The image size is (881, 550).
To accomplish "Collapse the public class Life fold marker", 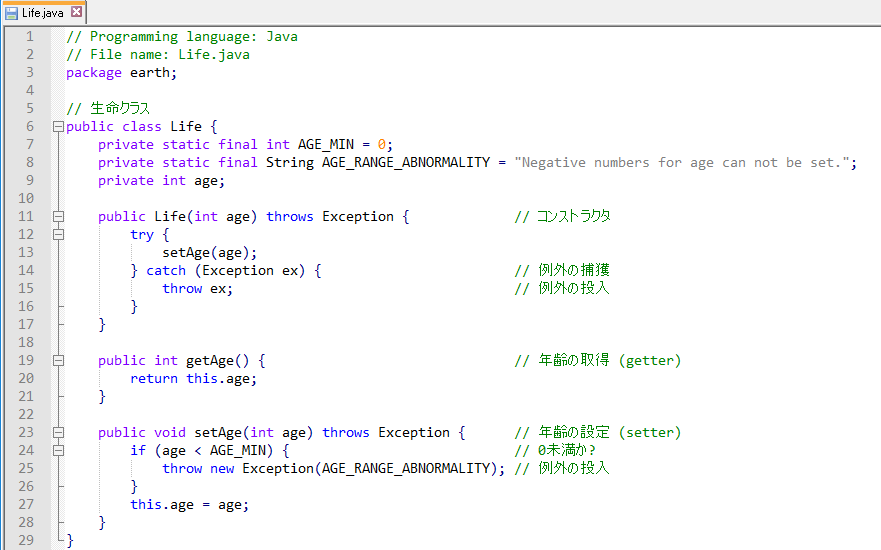I will (58, 126).
